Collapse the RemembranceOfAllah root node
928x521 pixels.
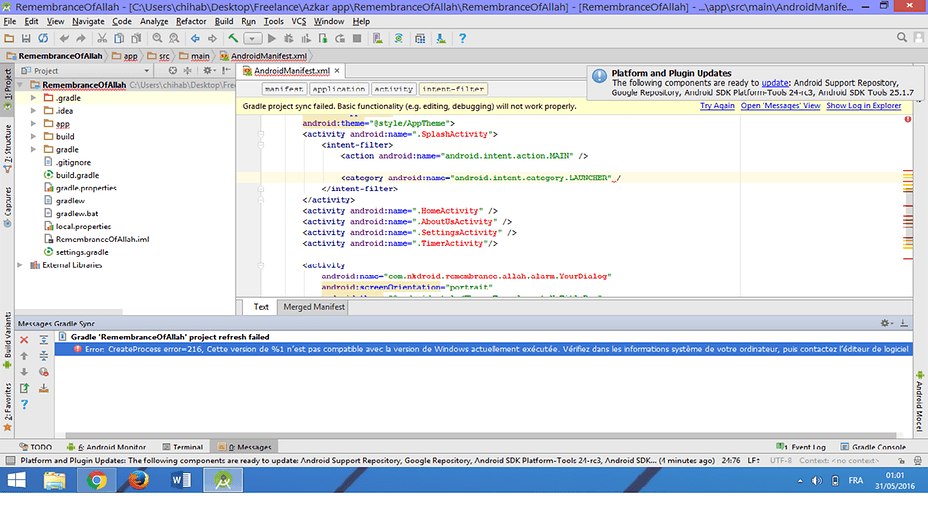tap(20, 85)
